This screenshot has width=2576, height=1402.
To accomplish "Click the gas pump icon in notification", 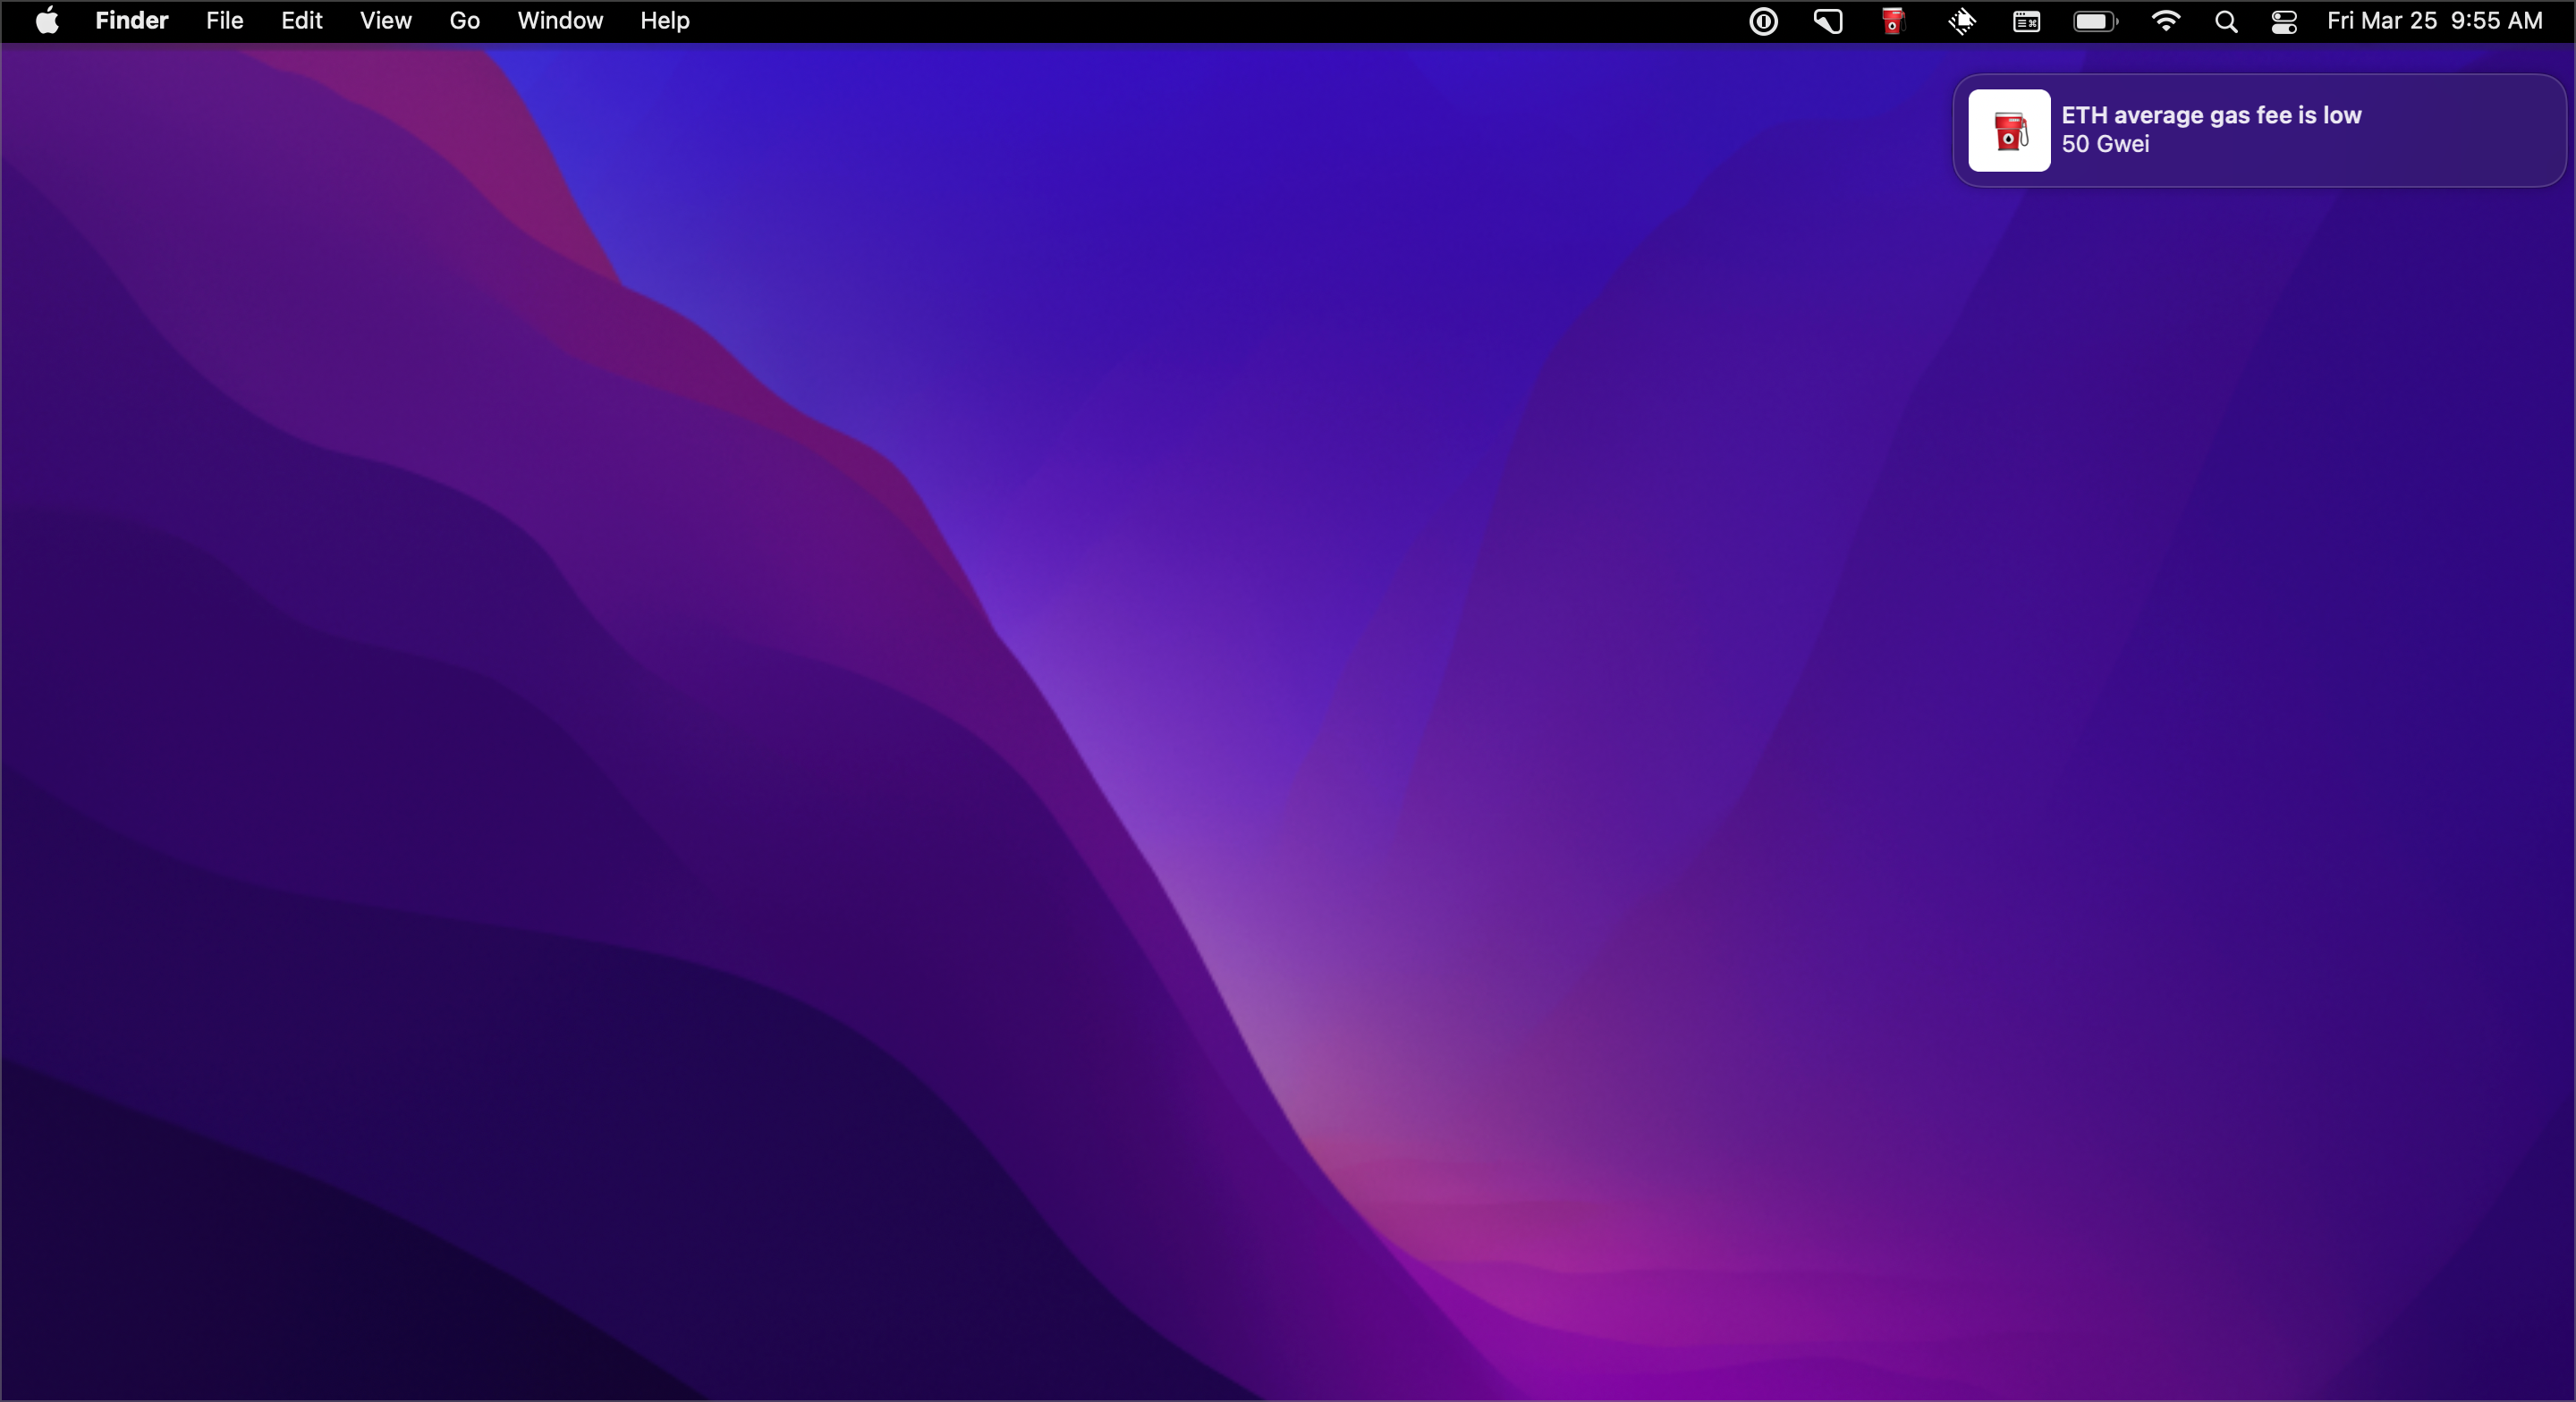I will pos(2009,131).
